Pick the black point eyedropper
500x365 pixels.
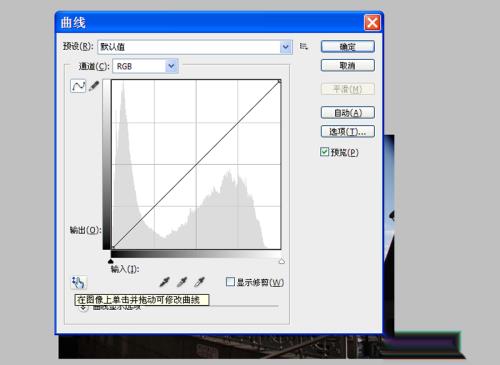pos(165,282)
